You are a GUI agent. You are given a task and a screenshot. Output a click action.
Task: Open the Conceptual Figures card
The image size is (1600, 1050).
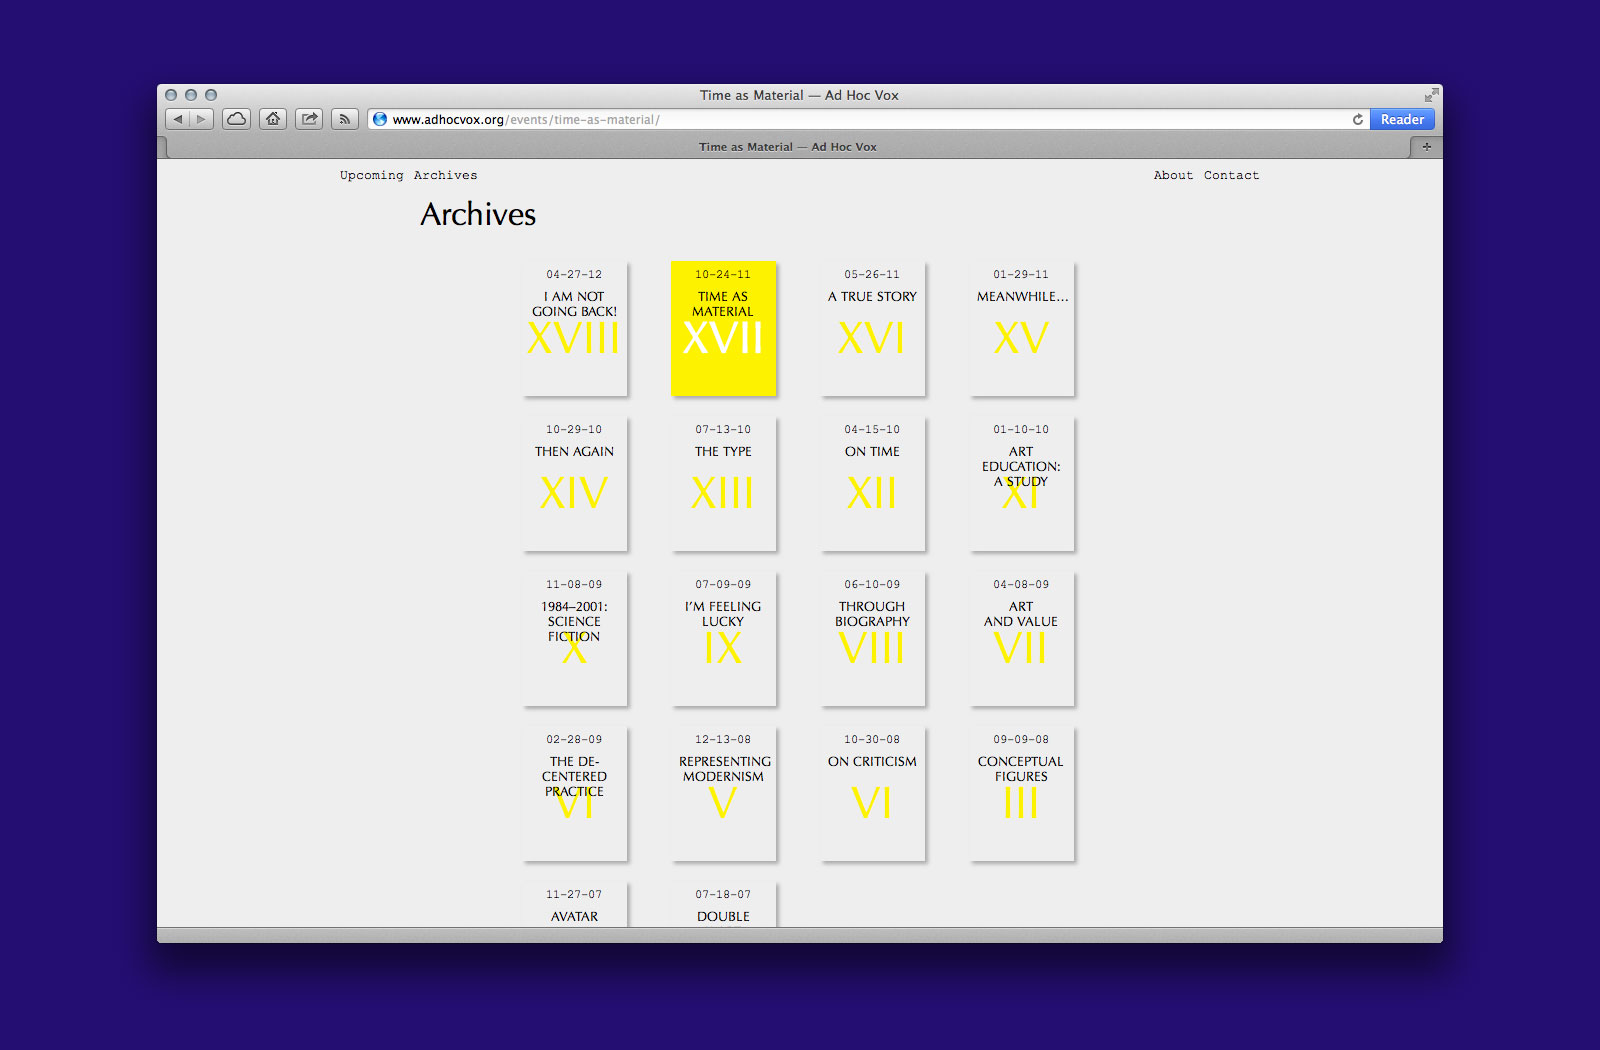1021,794
